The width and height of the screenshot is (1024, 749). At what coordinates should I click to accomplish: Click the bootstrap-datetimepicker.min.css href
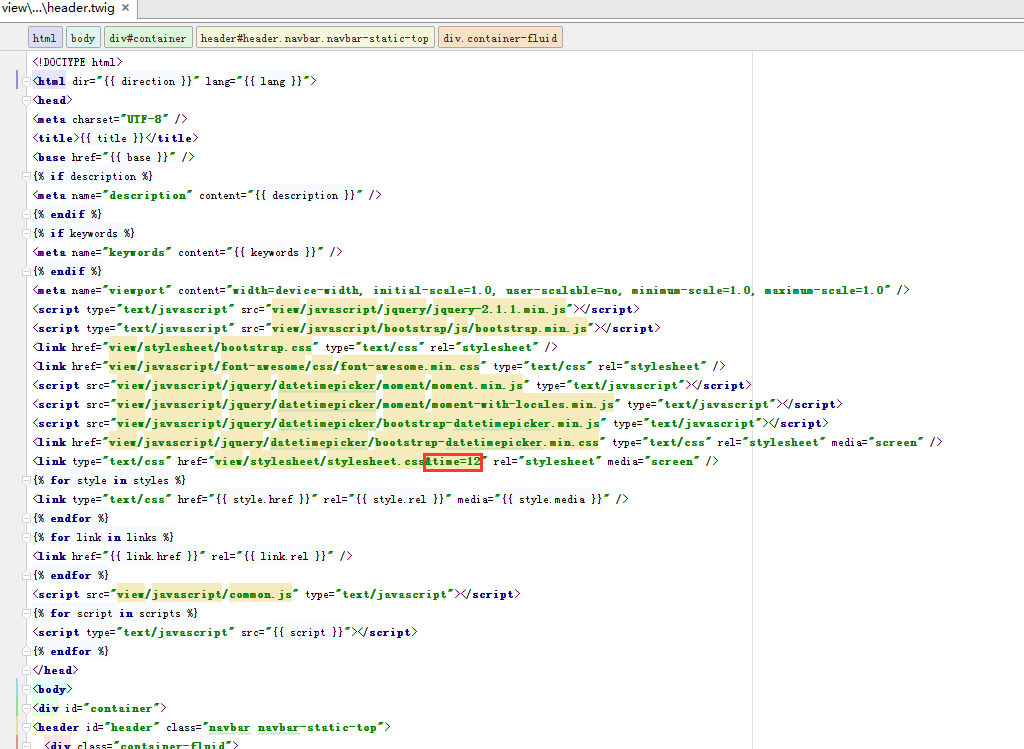(x=353, y=442)
